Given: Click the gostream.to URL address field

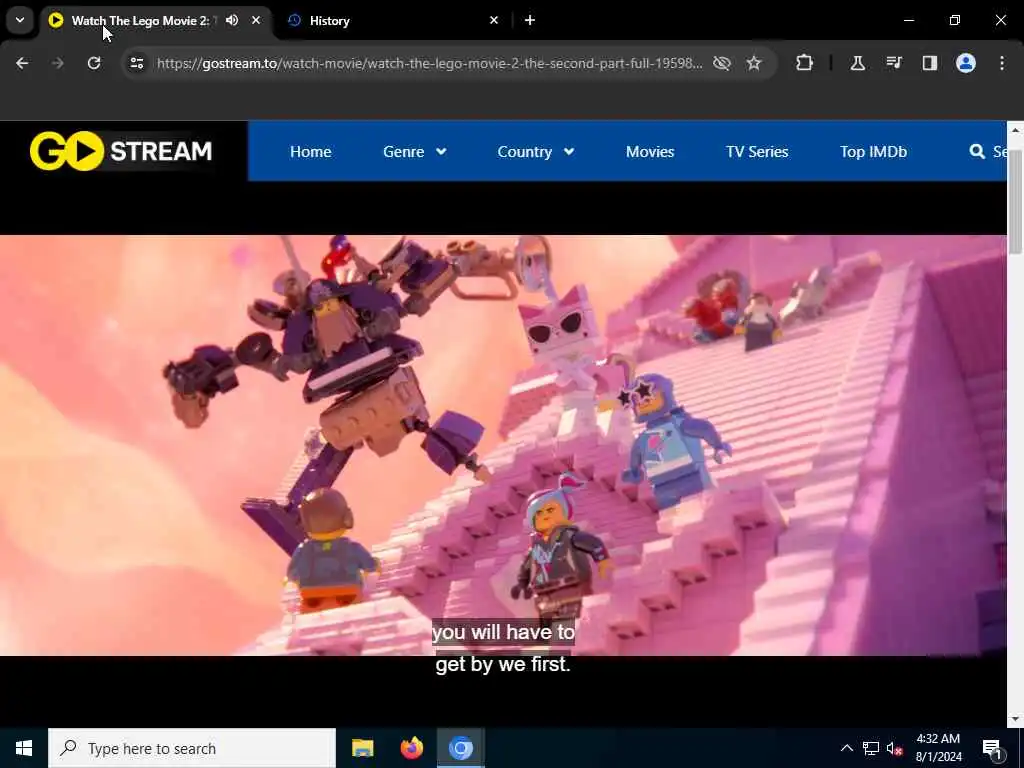Looking at the screenshot, I should click(429, 63).
